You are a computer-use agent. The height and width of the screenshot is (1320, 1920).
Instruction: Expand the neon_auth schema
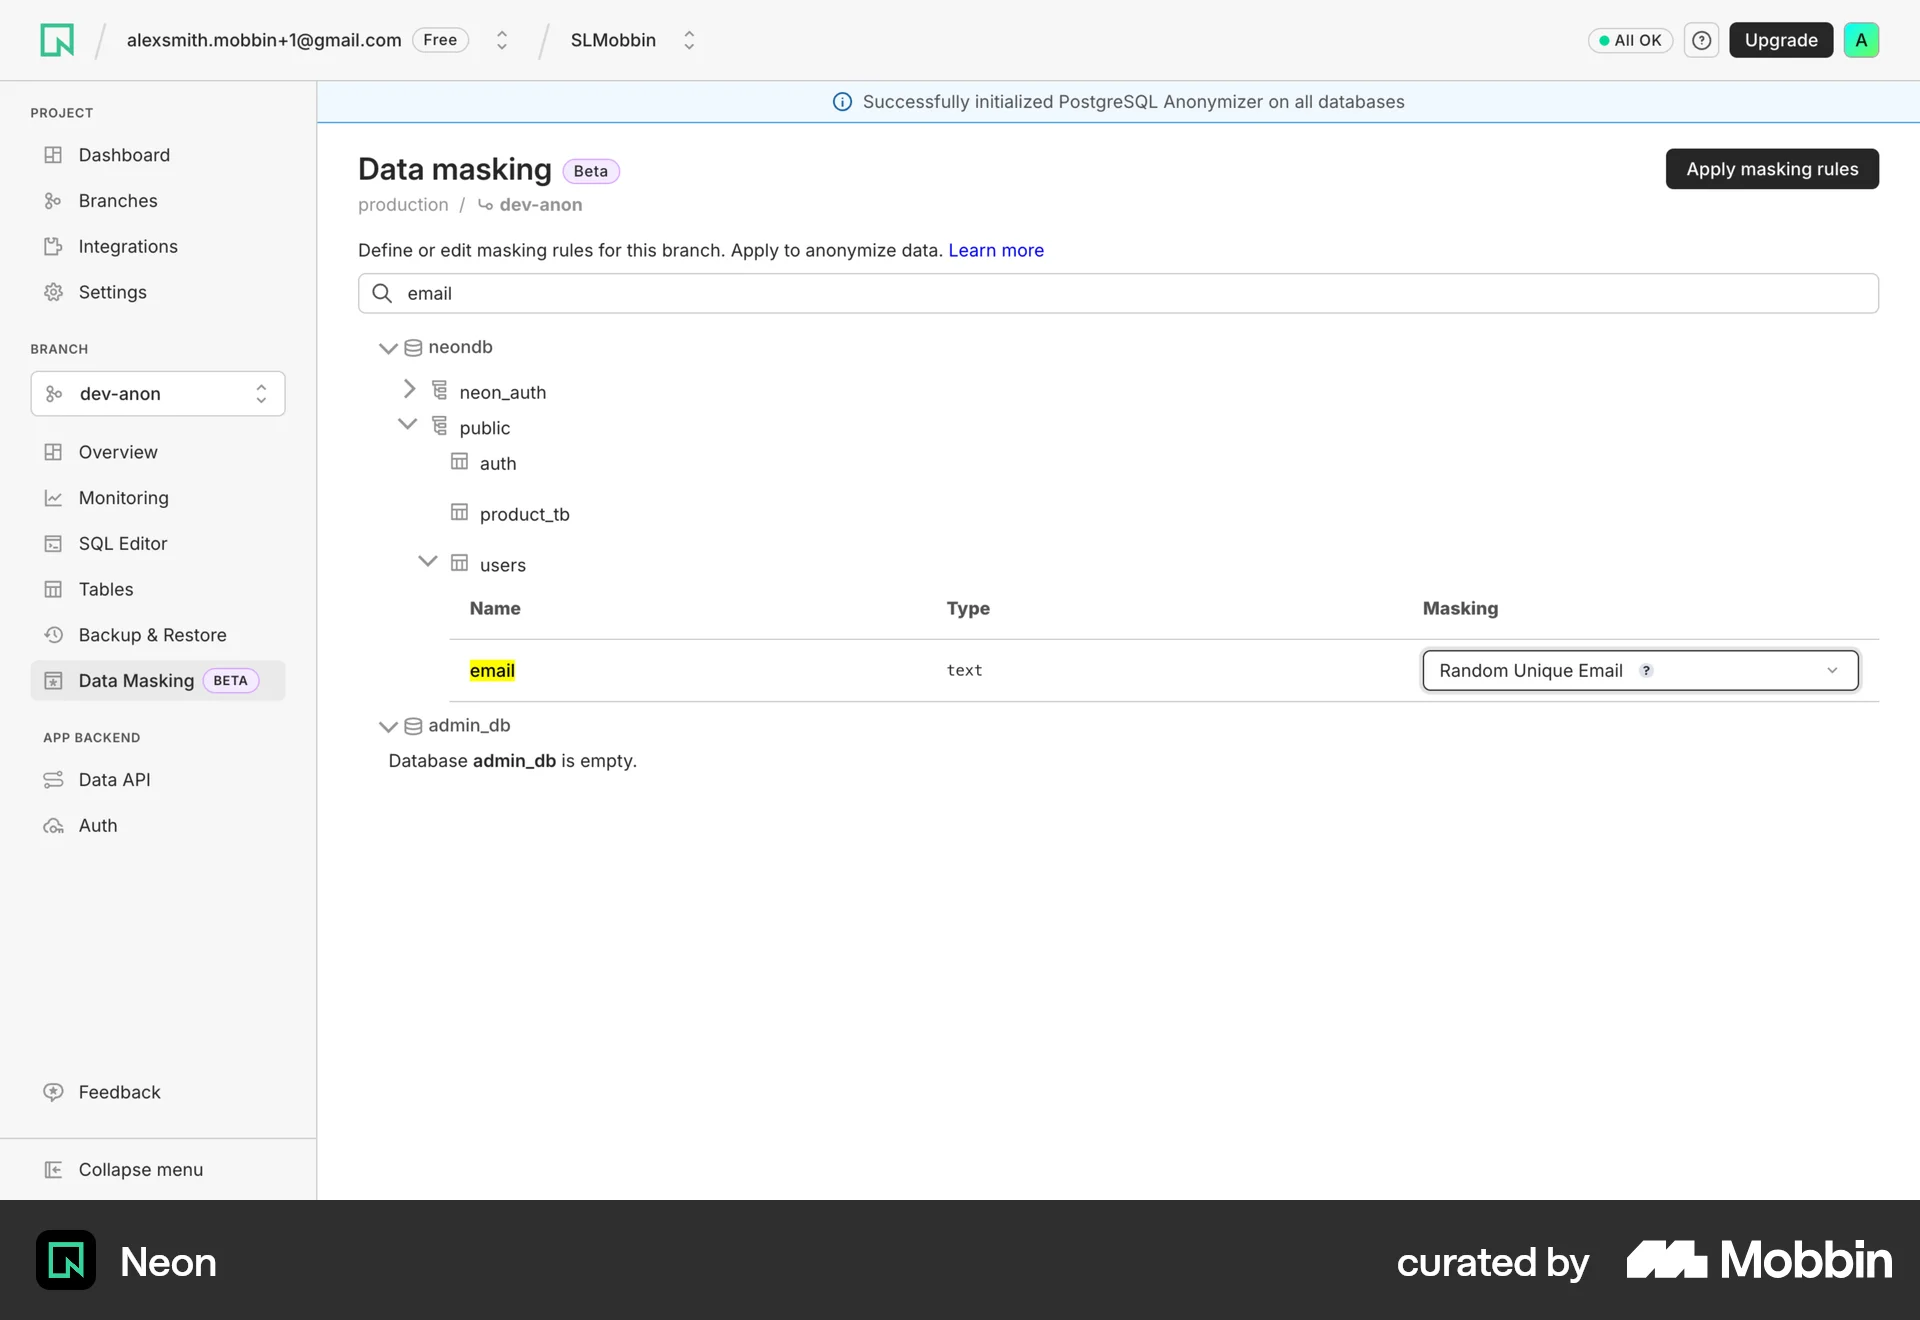point(409,389)
